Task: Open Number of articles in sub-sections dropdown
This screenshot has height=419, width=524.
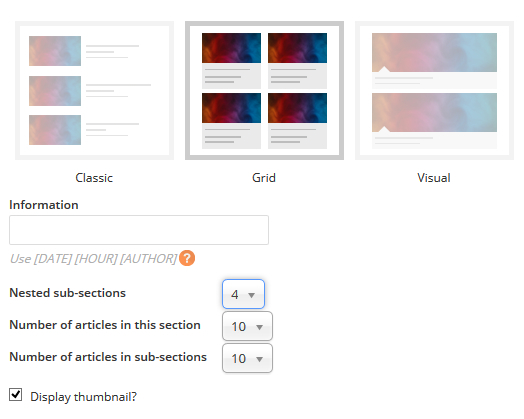Action: 247,358
